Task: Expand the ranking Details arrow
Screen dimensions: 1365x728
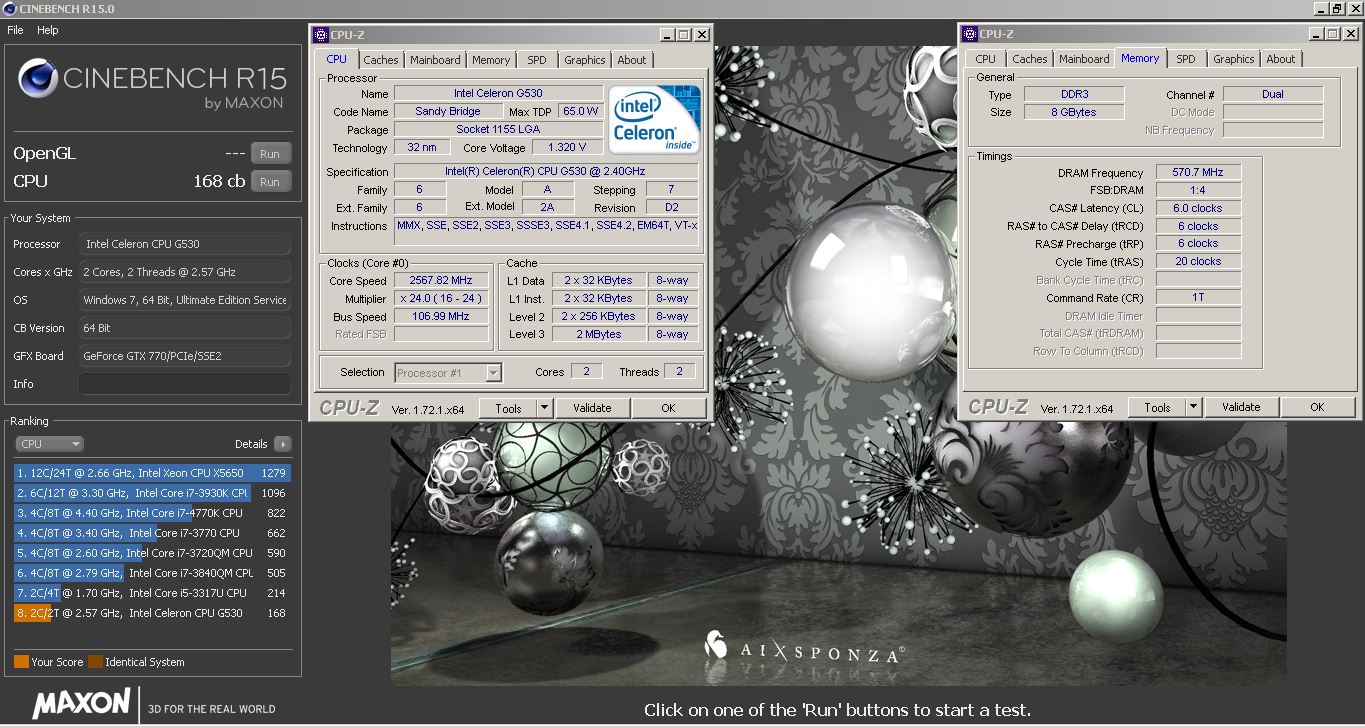Action: (x=282, y=444)
